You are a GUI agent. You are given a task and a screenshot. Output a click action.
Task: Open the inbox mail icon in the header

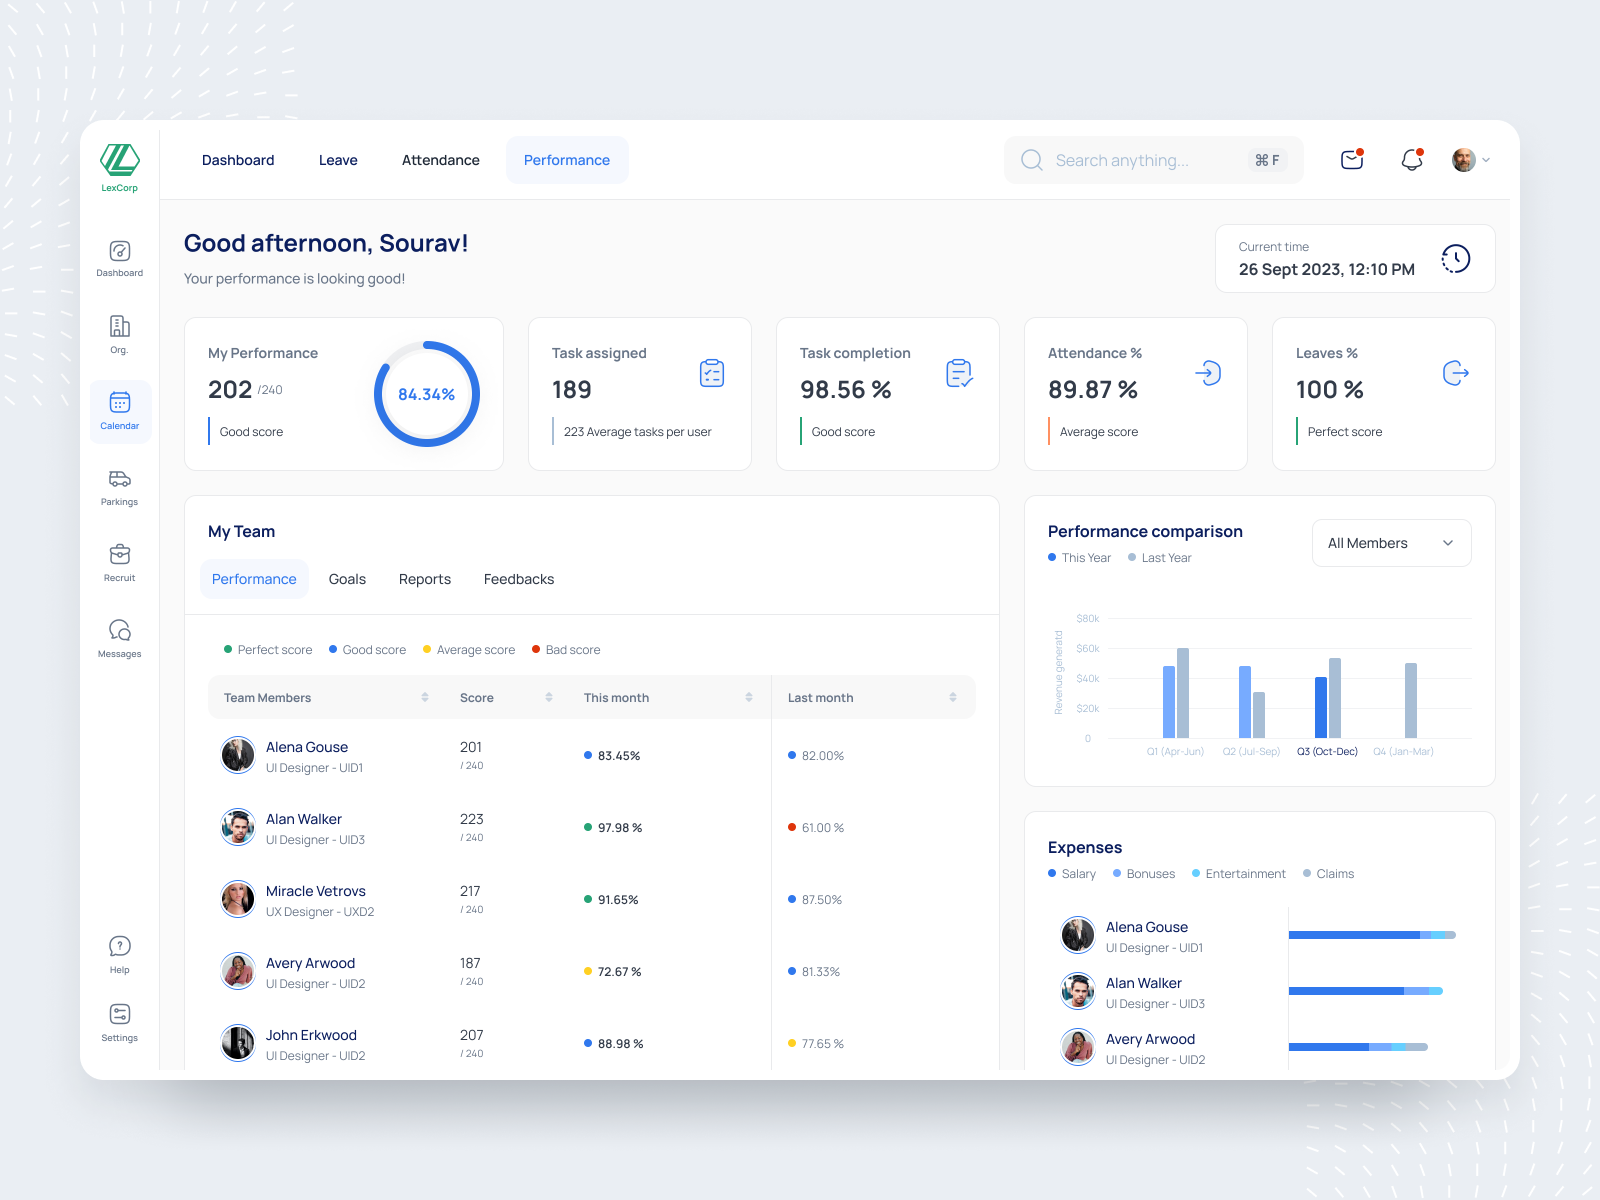[x=1351, y=159]
